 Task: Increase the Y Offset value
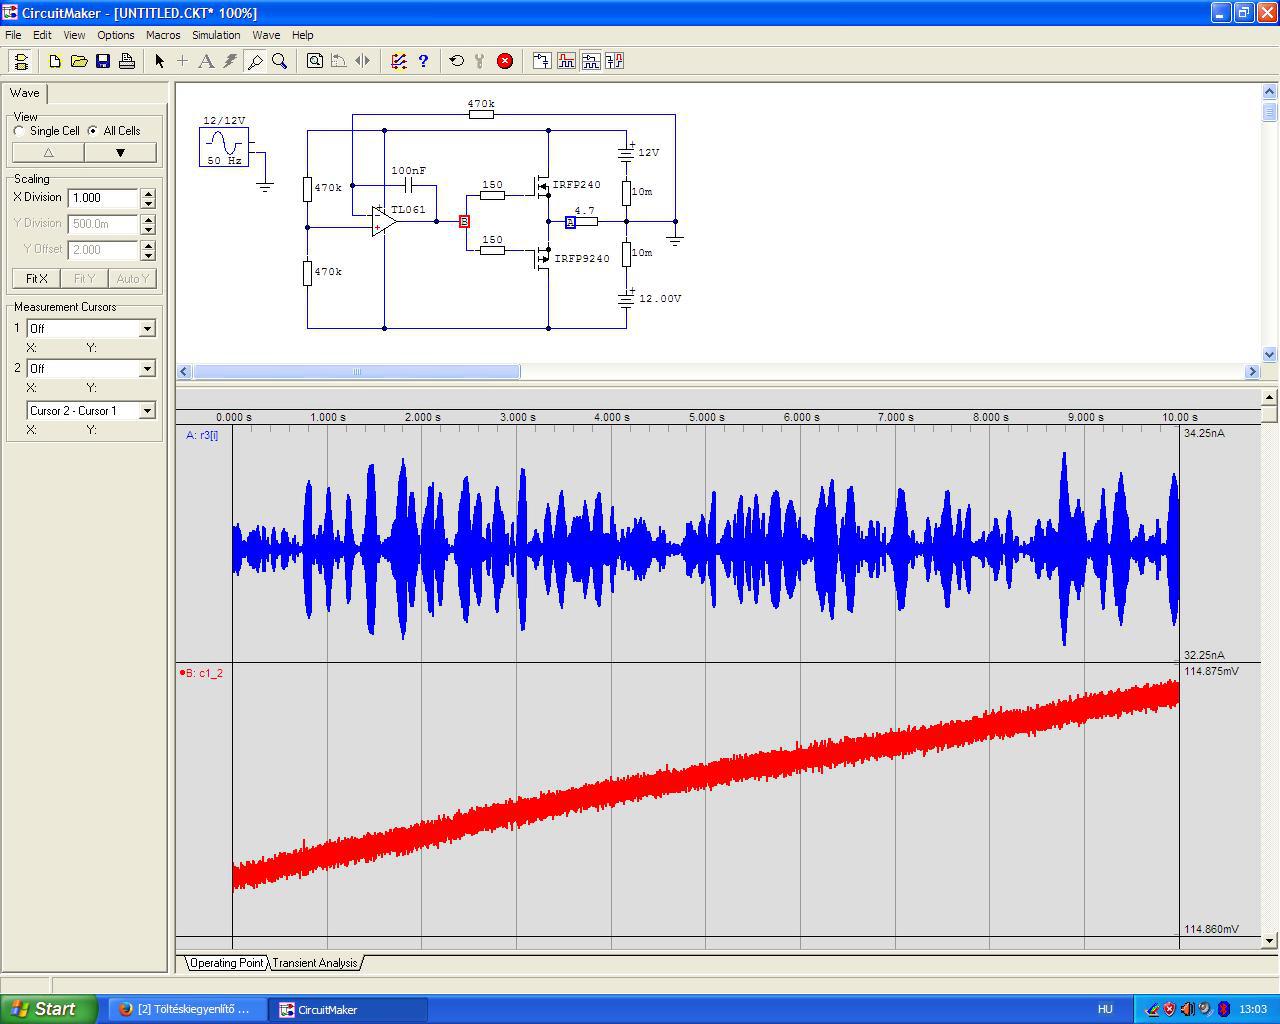(148, 245)
